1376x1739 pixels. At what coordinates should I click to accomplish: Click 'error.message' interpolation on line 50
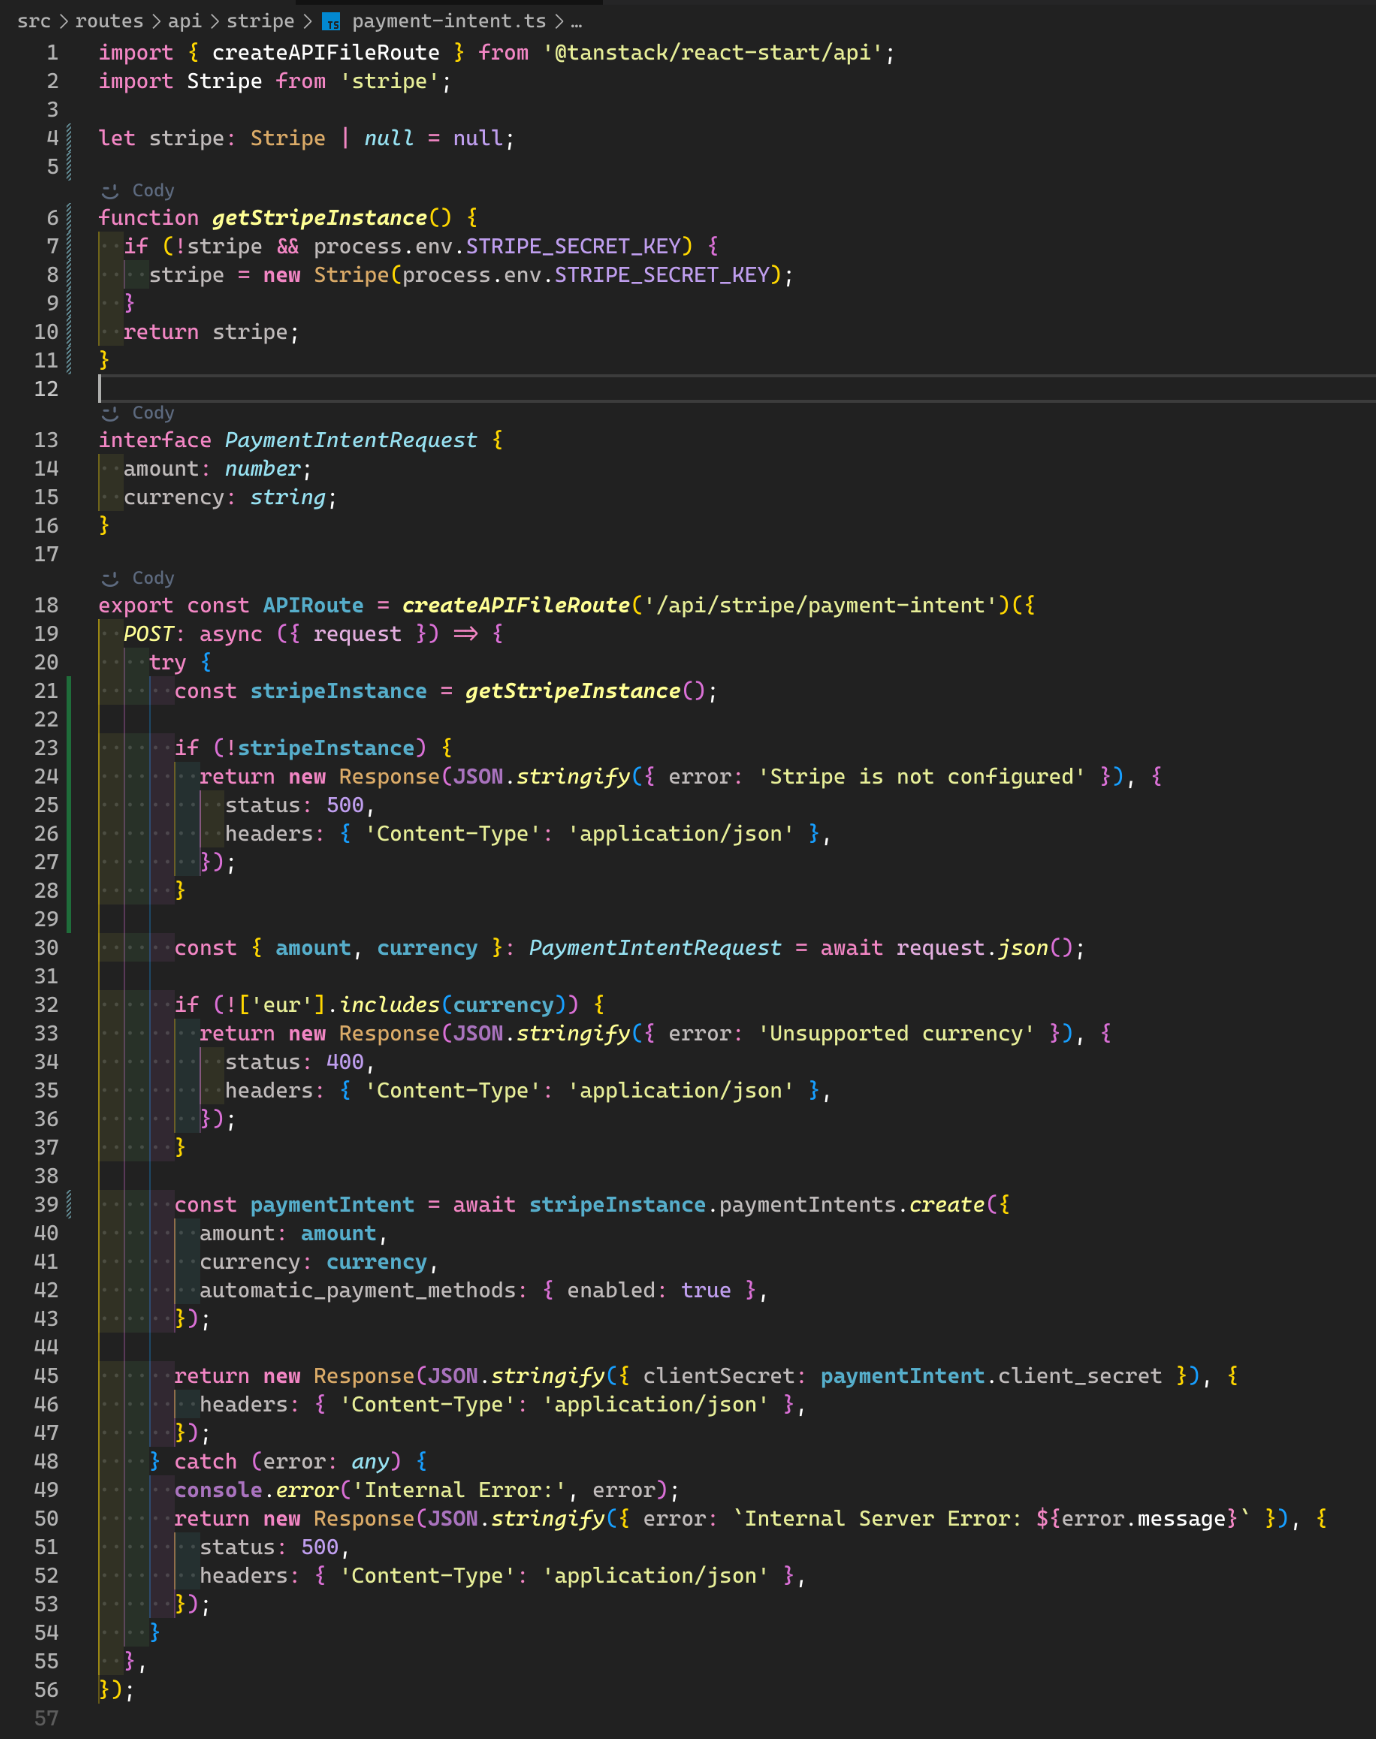click(x=1143, y=1519)
